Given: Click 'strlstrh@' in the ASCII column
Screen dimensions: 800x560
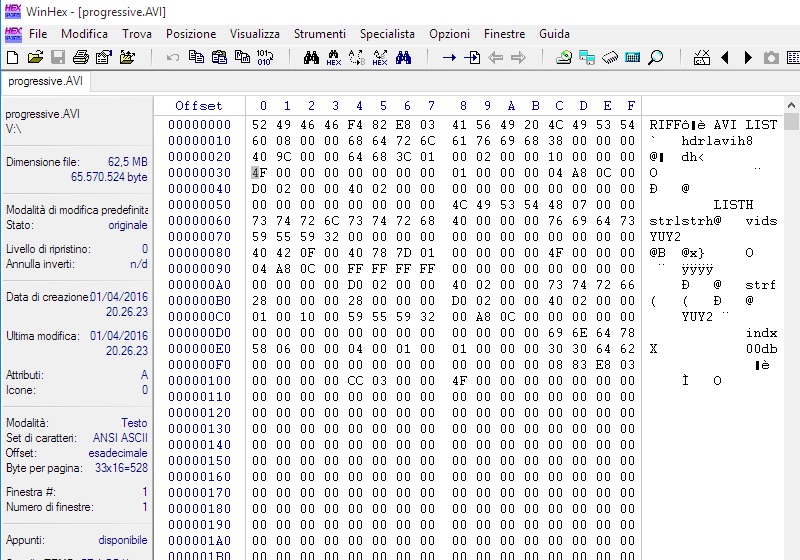Looking at the screenshot, I should pos(685,221).
